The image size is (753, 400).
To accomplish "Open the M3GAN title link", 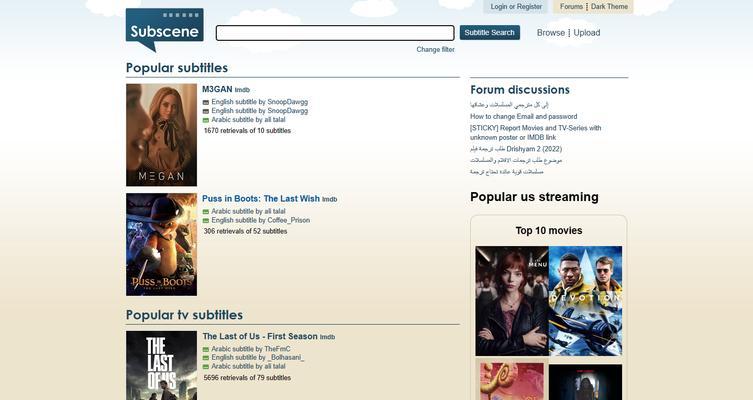I will [217, 89].
